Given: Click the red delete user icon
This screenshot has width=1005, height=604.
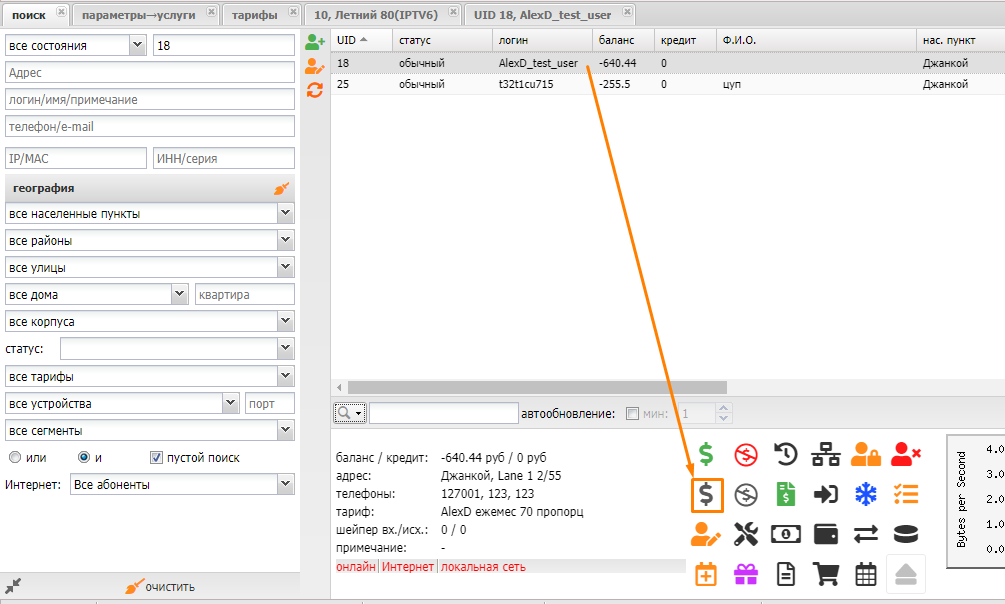Looking at the screenshot, I should pyautogui.click(x=906, y=455).
